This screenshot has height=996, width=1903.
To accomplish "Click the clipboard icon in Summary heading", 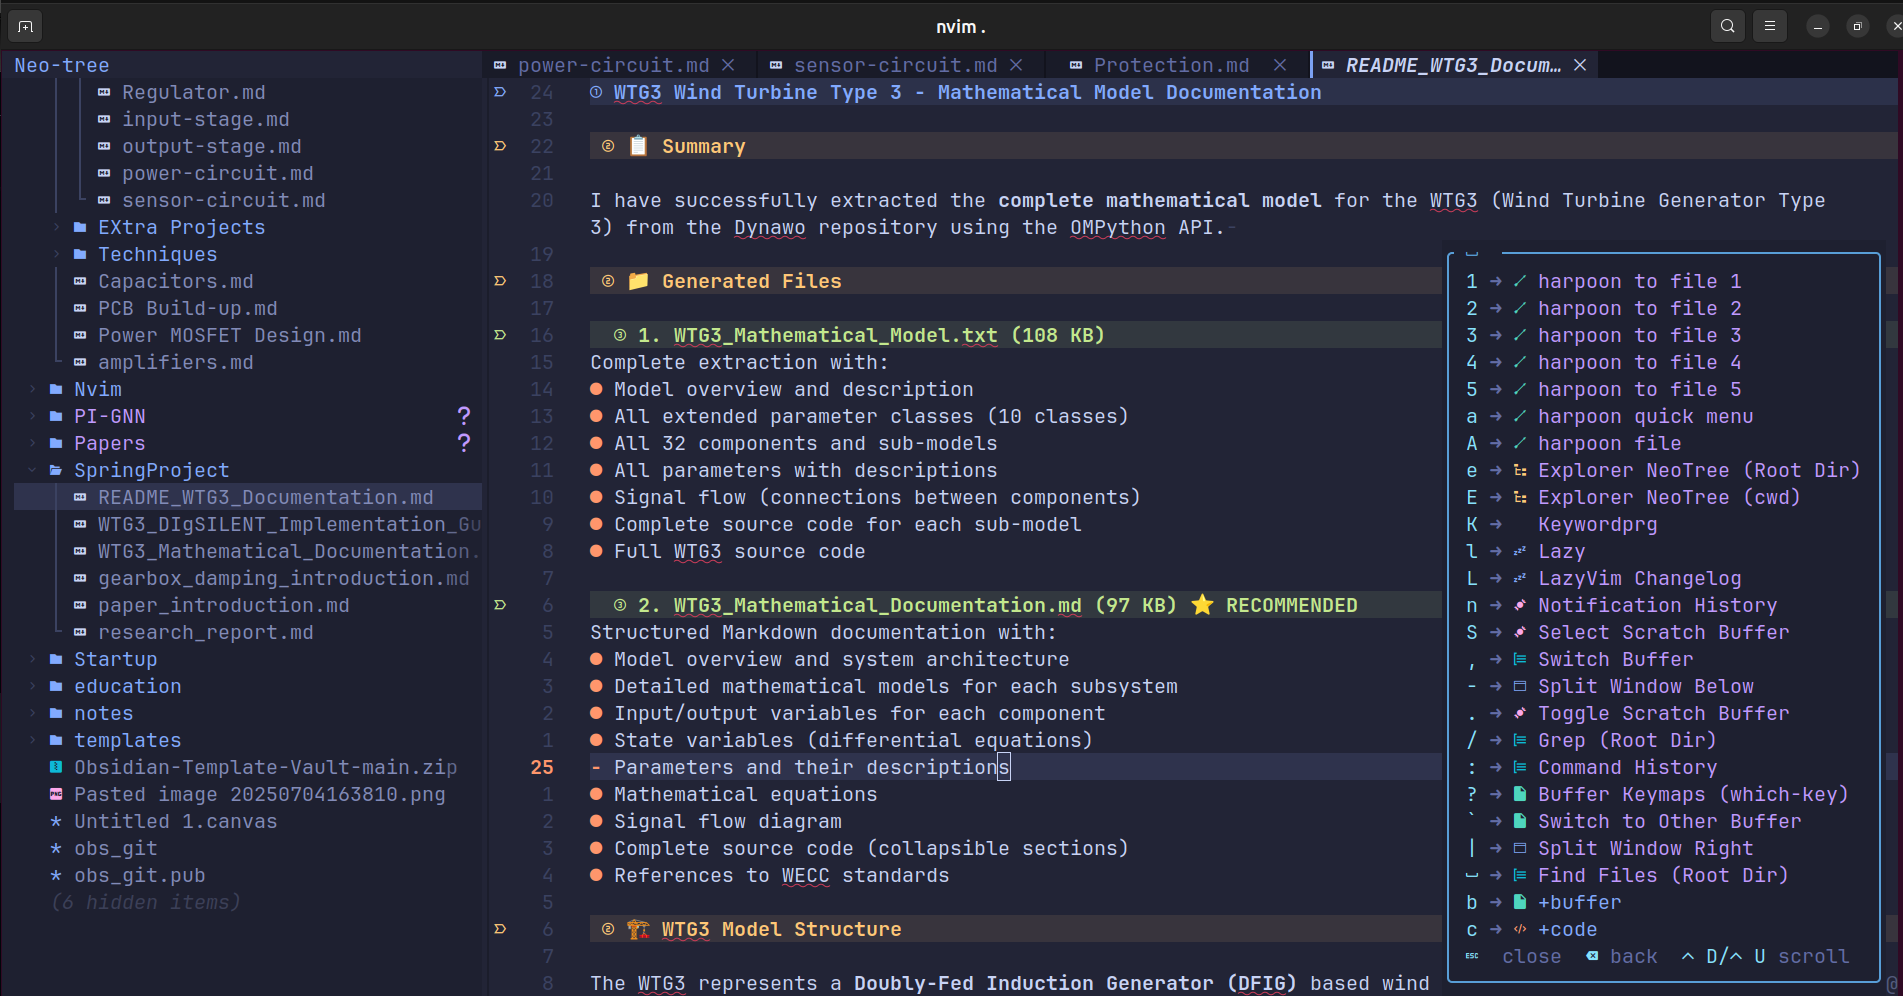I will pyautogui.click(x=638, y=146).
